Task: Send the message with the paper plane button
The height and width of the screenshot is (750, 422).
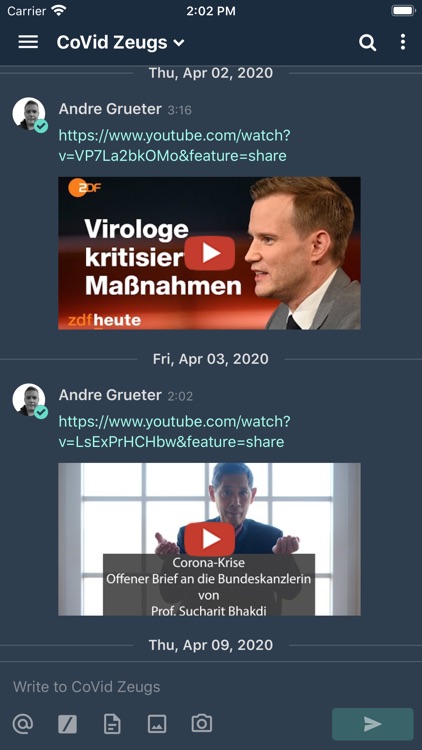Action: 373,724
